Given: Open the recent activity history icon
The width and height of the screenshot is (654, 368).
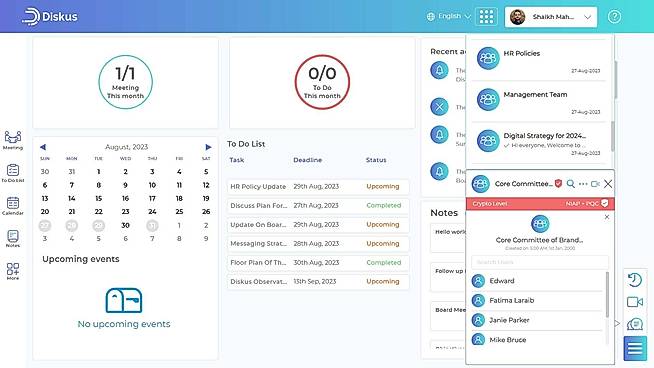Looking at the screenshot, I should (634, 280).
